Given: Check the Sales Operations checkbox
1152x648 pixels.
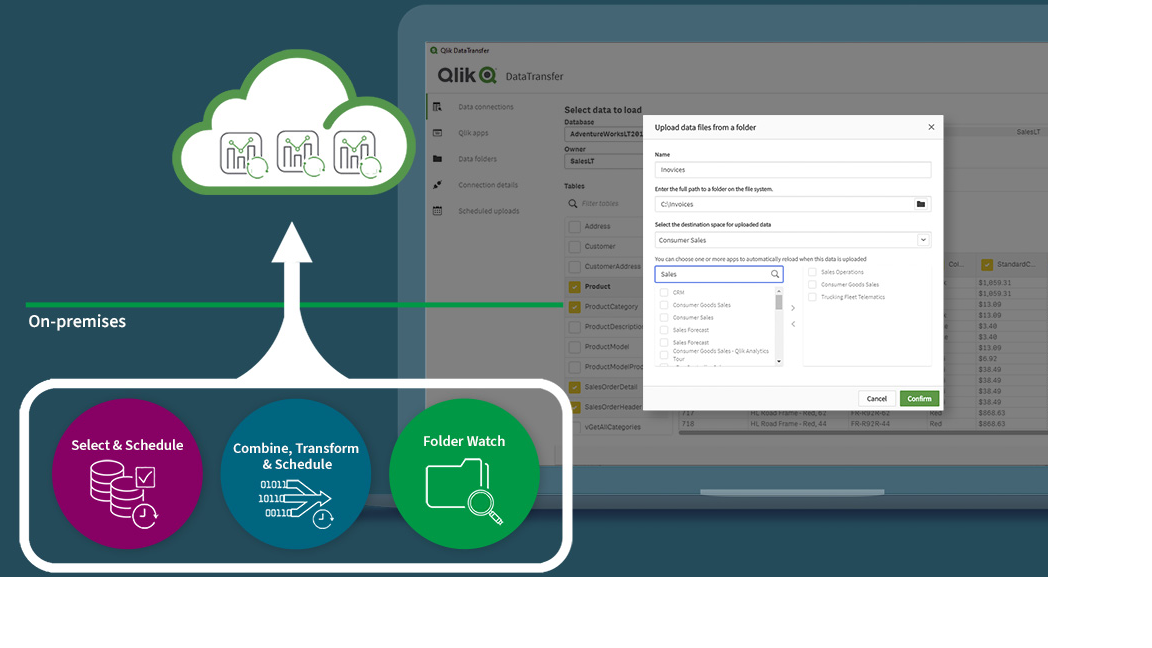Looking at the screenshot, I should tap(812, 272).
